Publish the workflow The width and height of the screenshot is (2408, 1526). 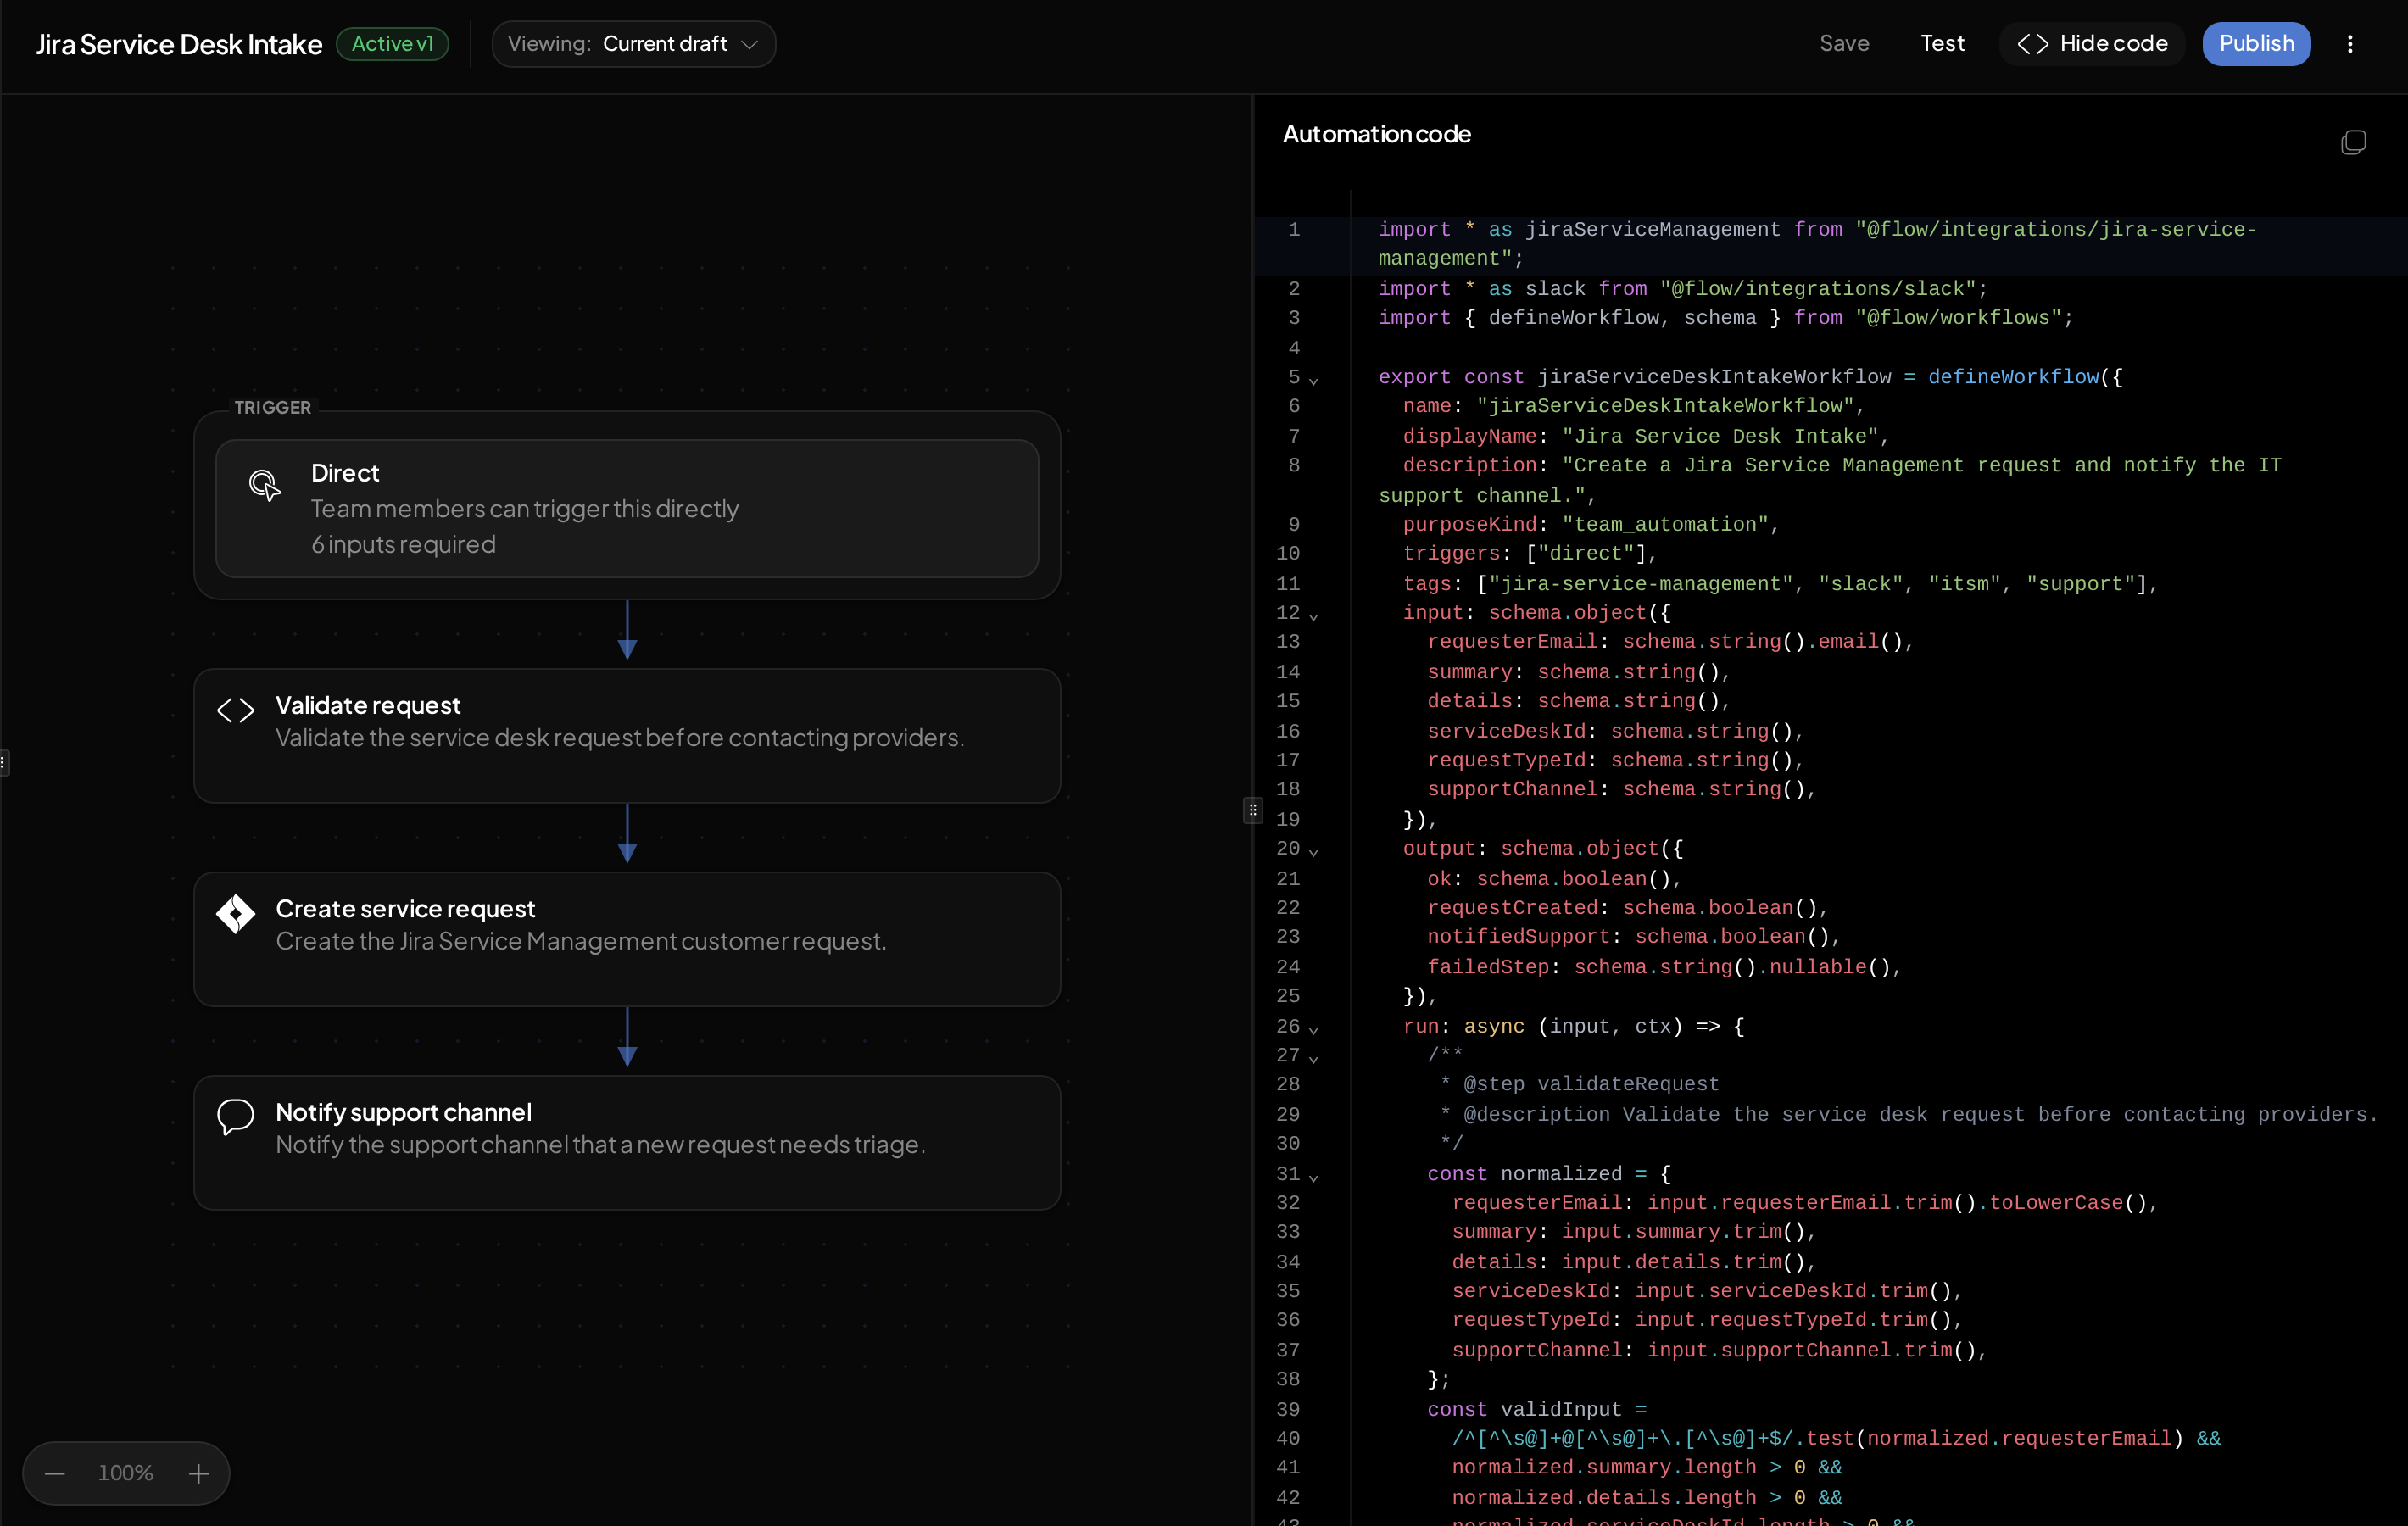2256,44
